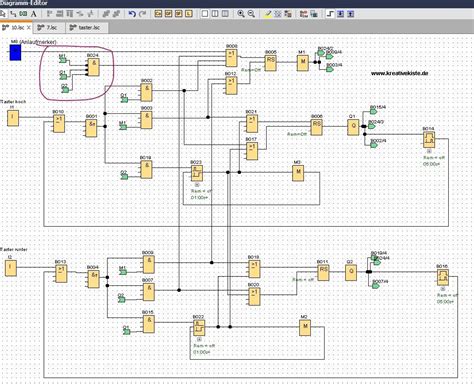Screen dimensions: 474x384
Task: Select the text annotation tool (A)
Action: pos(33,14)
